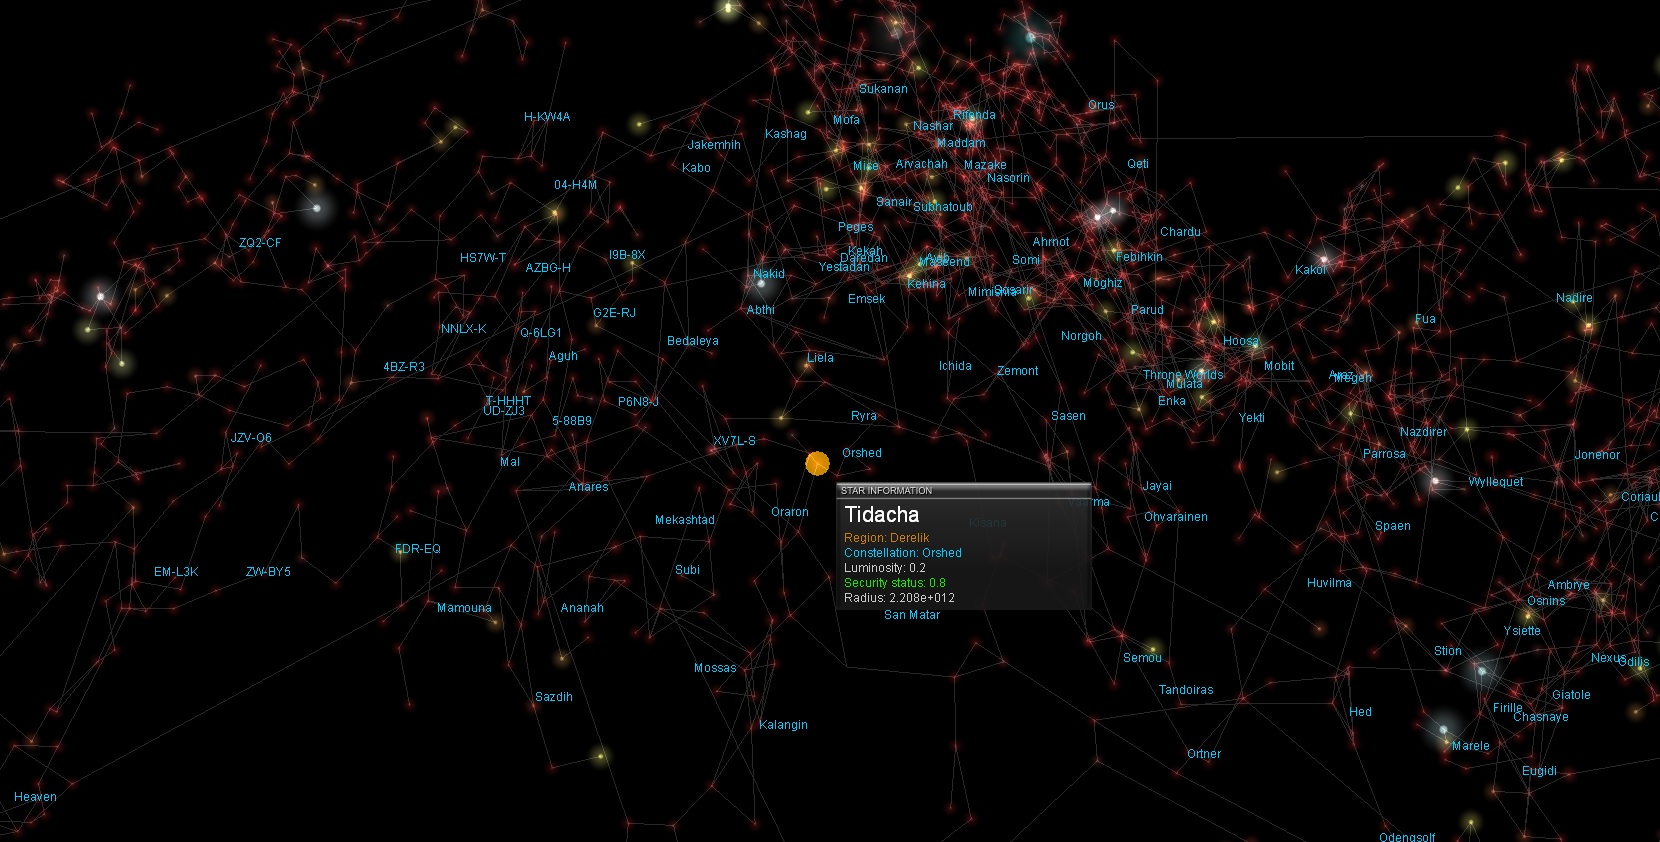
Task: Click the San Matar label
Action: 912,615
